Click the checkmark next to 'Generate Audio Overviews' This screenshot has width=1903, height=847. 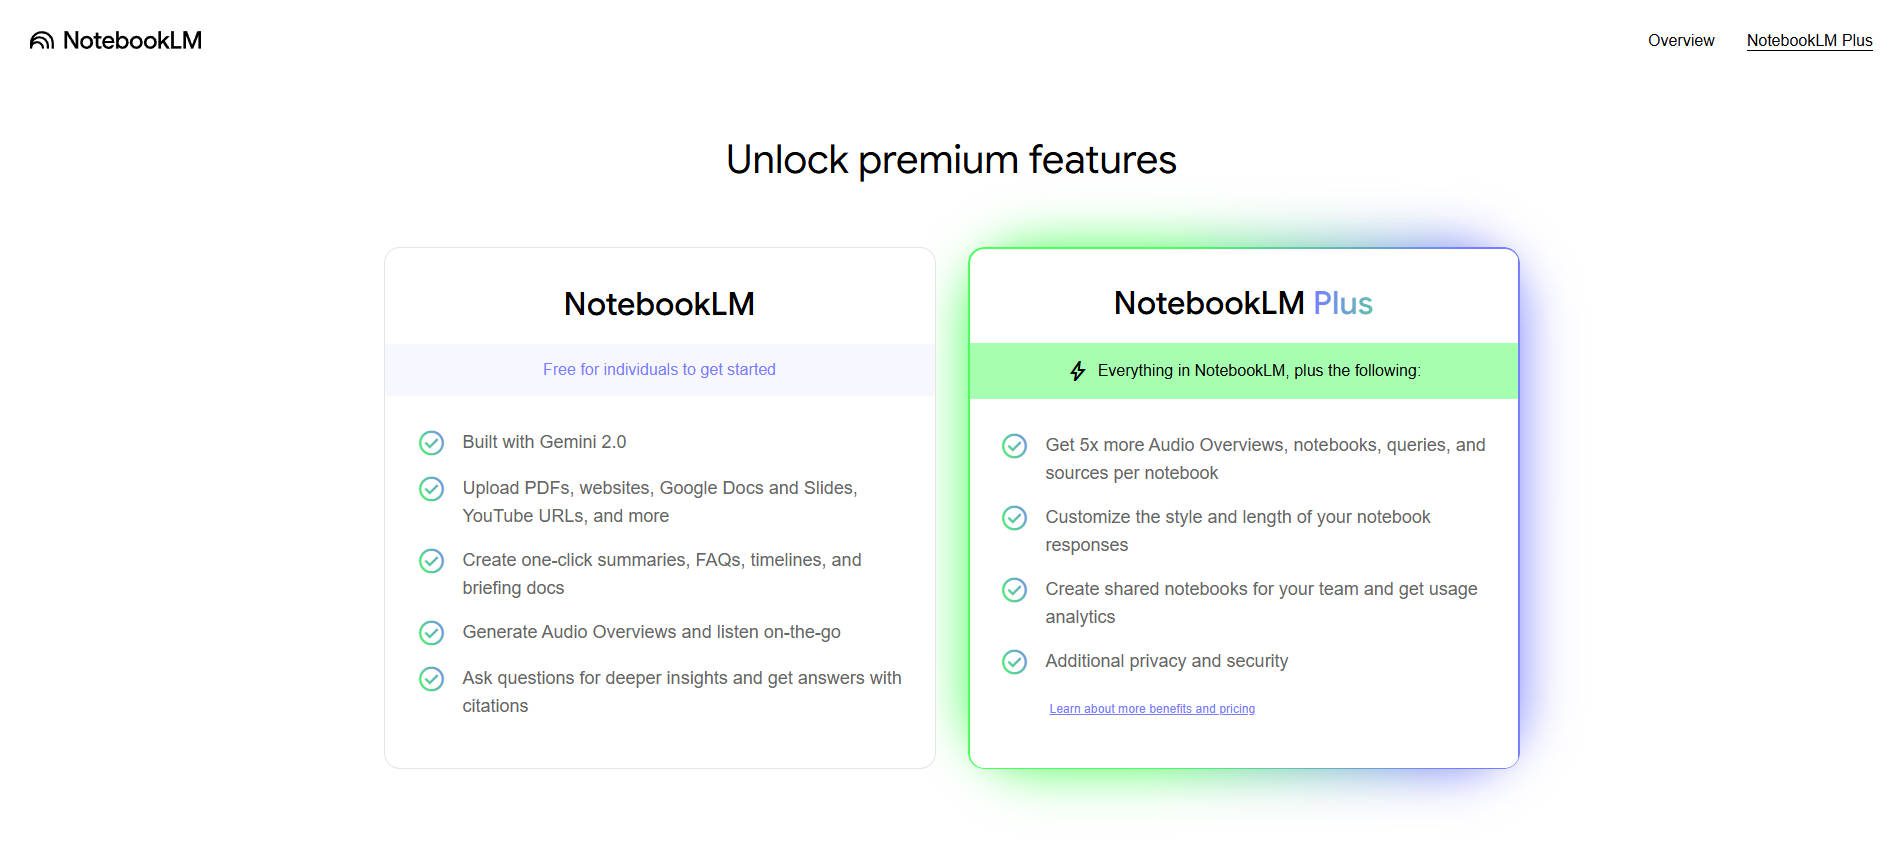pyautogui.click(x=431, y=633)
